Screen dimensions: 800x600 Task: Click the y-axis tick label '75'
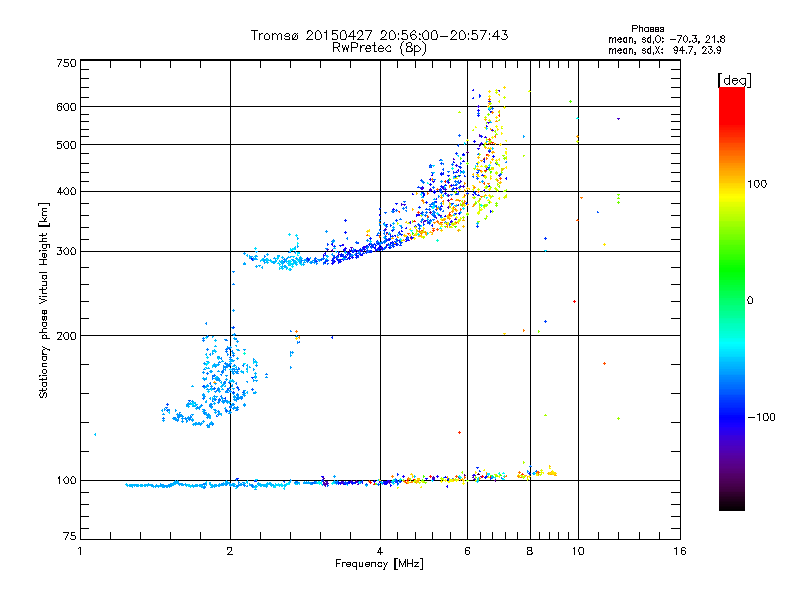pos(69,536)
